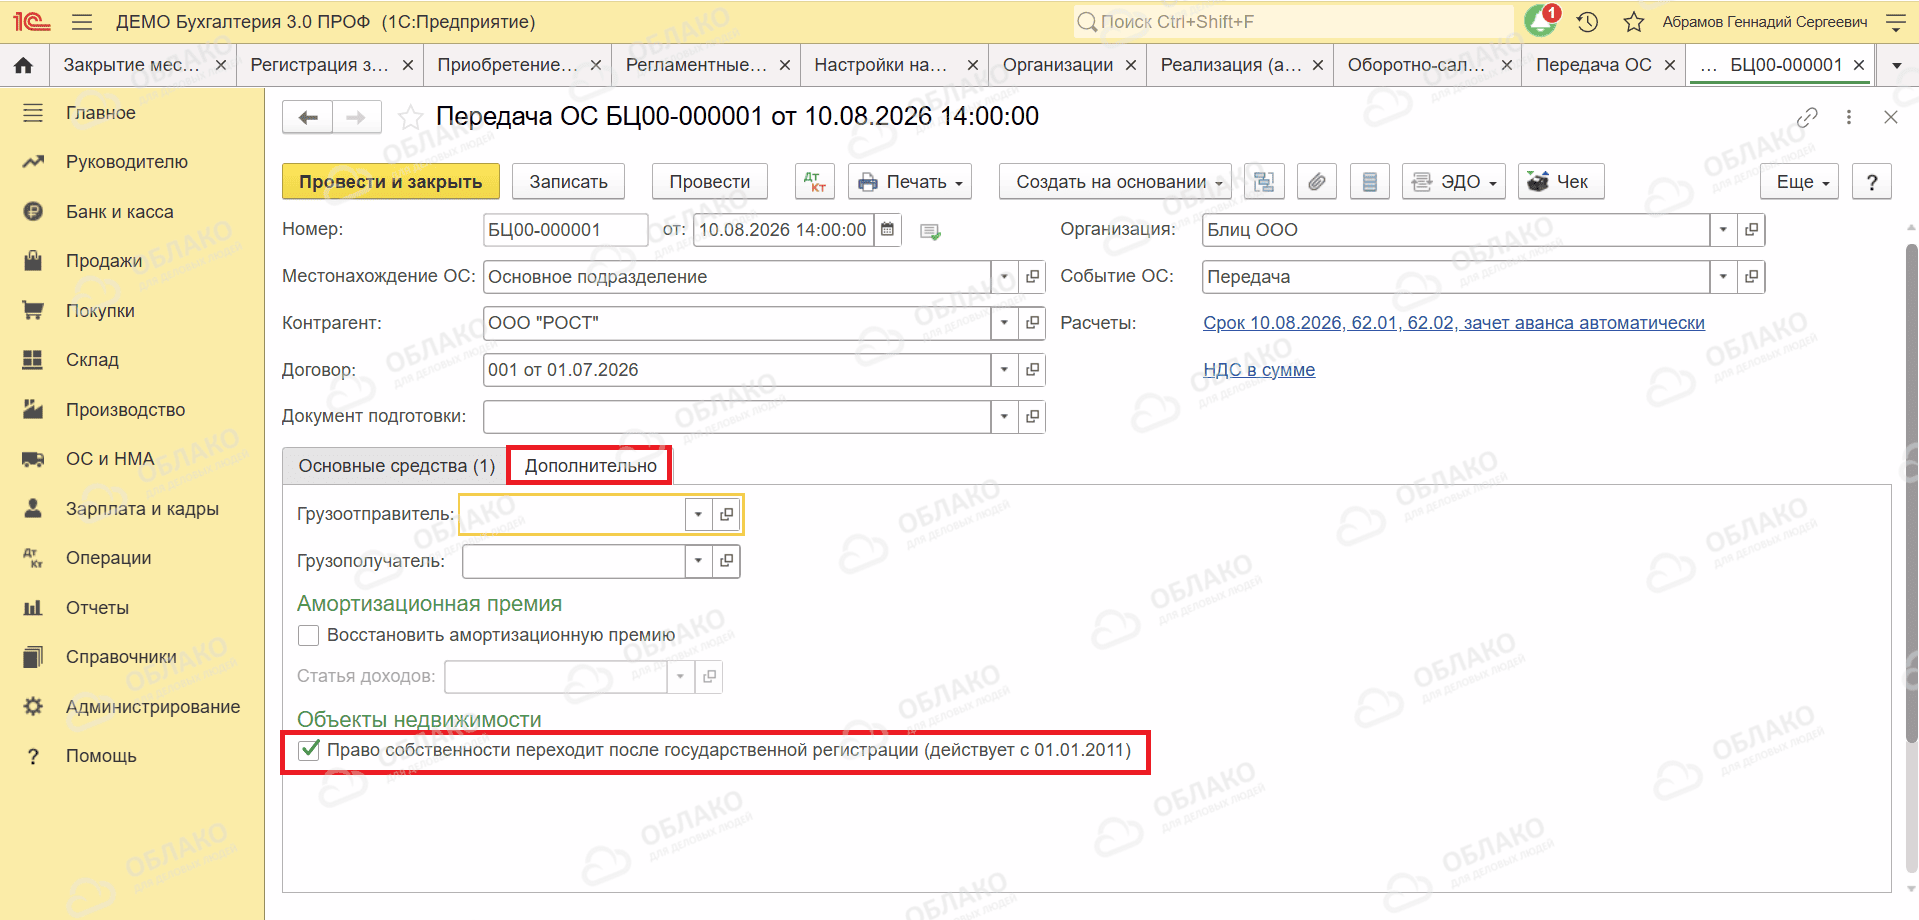This screenshot has width=1919, height=920.
Task: Open attached files paperclip icon
Action: [x=1317, y=182]
